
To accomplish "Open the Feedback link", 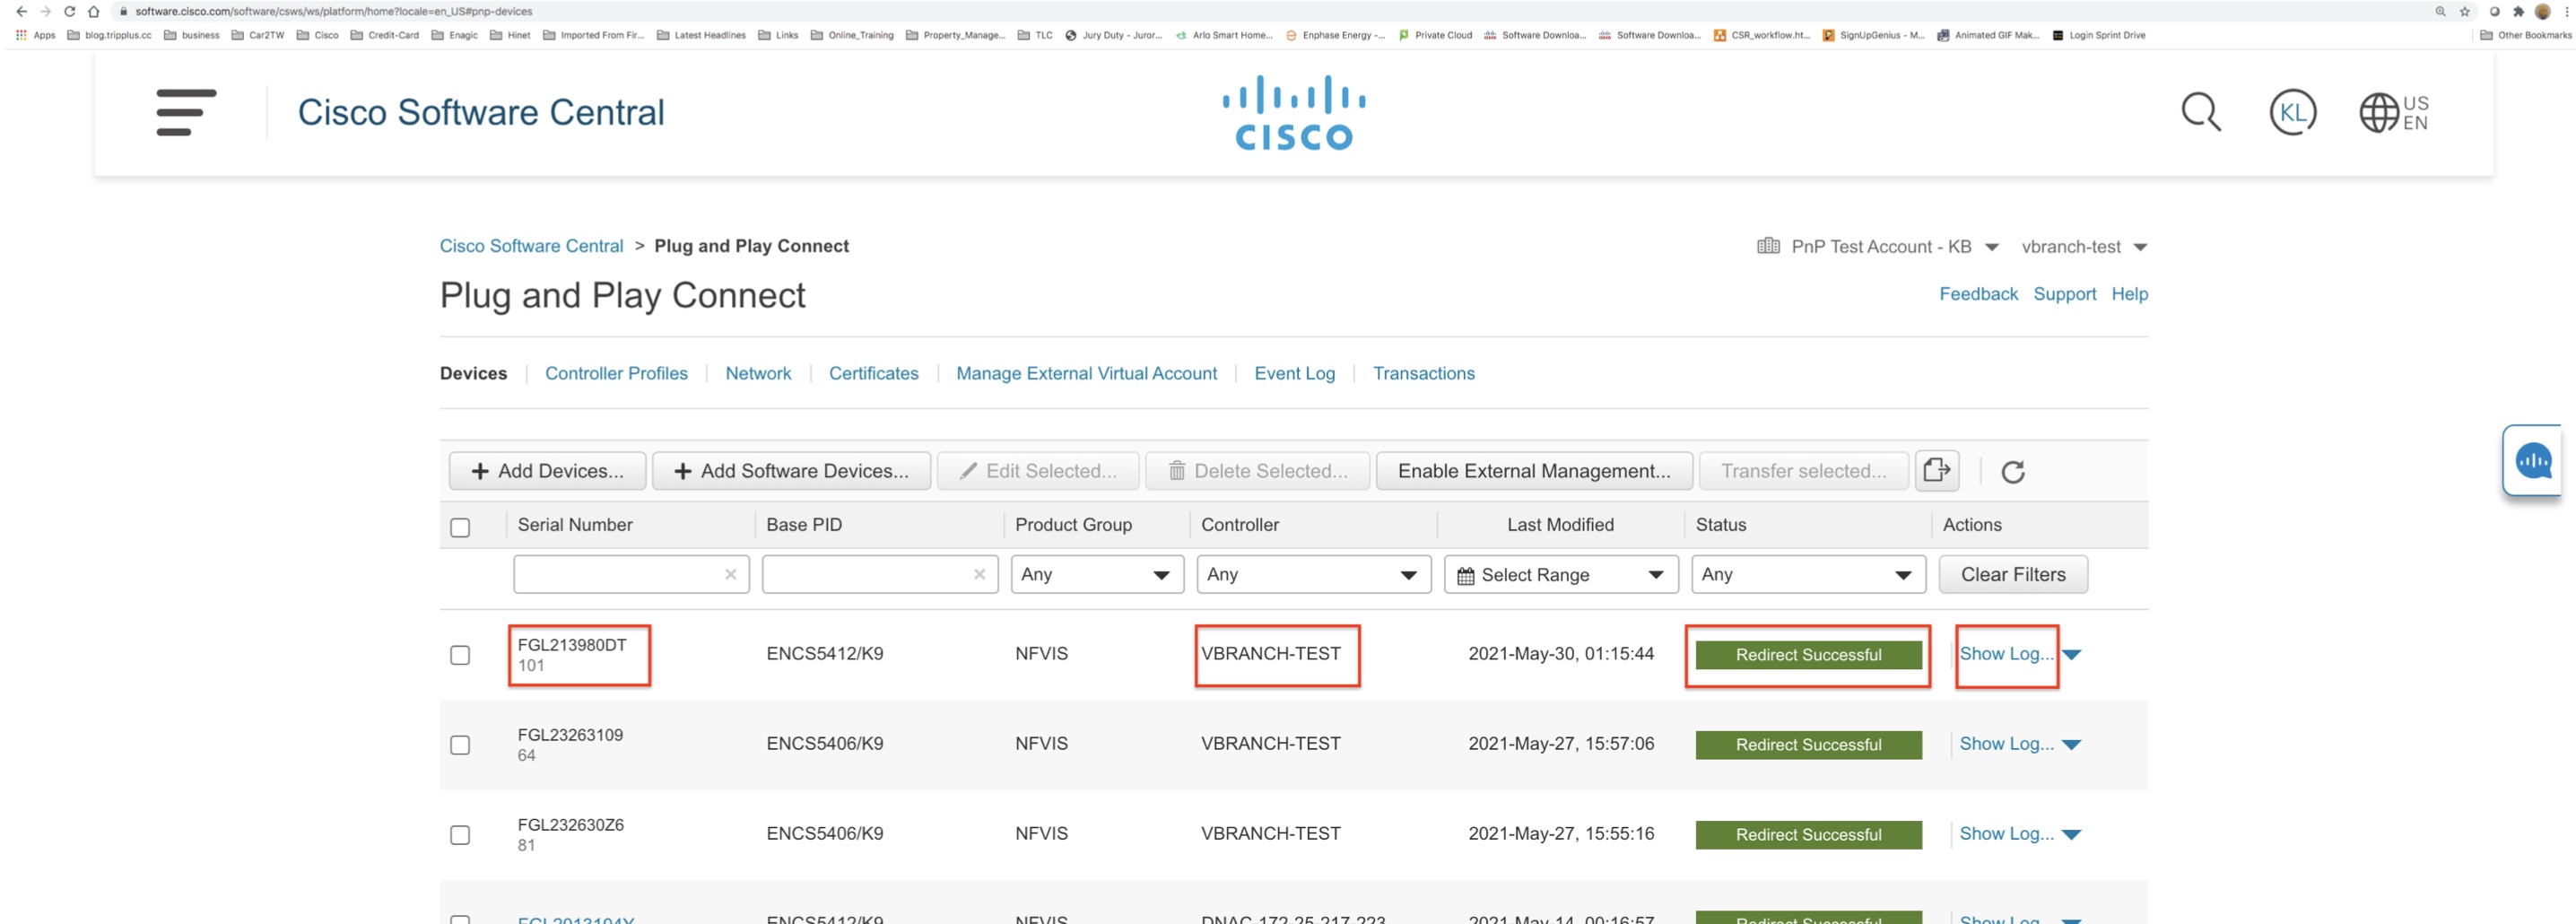I will point(1978,293).
